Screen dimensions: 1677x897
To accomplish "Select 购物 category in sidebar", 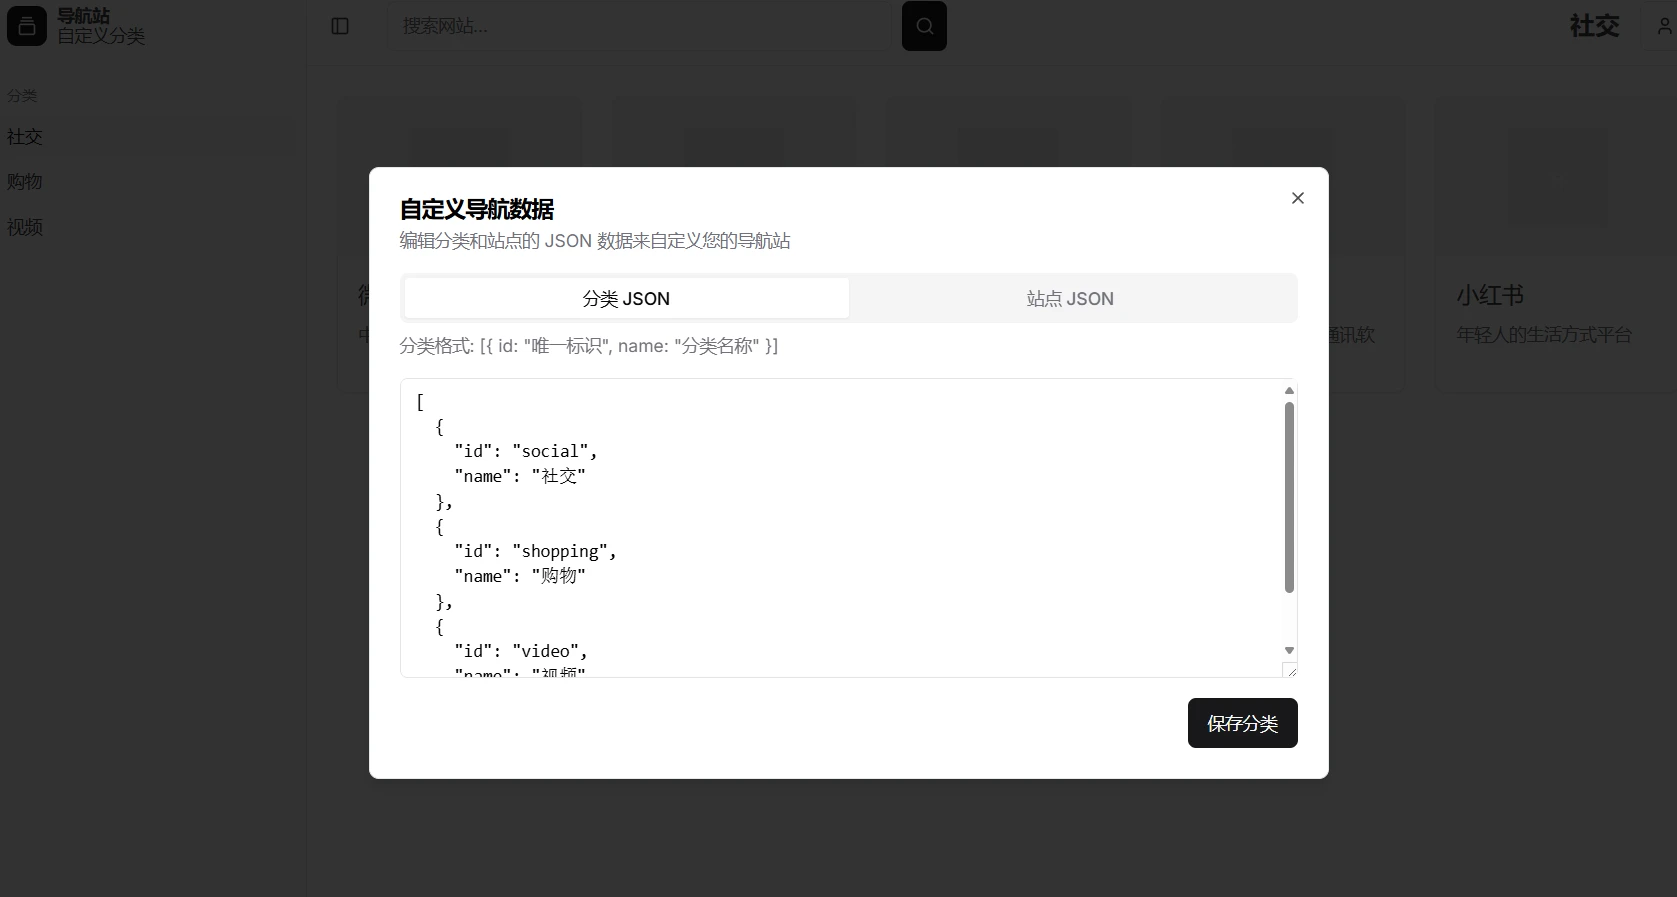I will click(x=25, y=182).
